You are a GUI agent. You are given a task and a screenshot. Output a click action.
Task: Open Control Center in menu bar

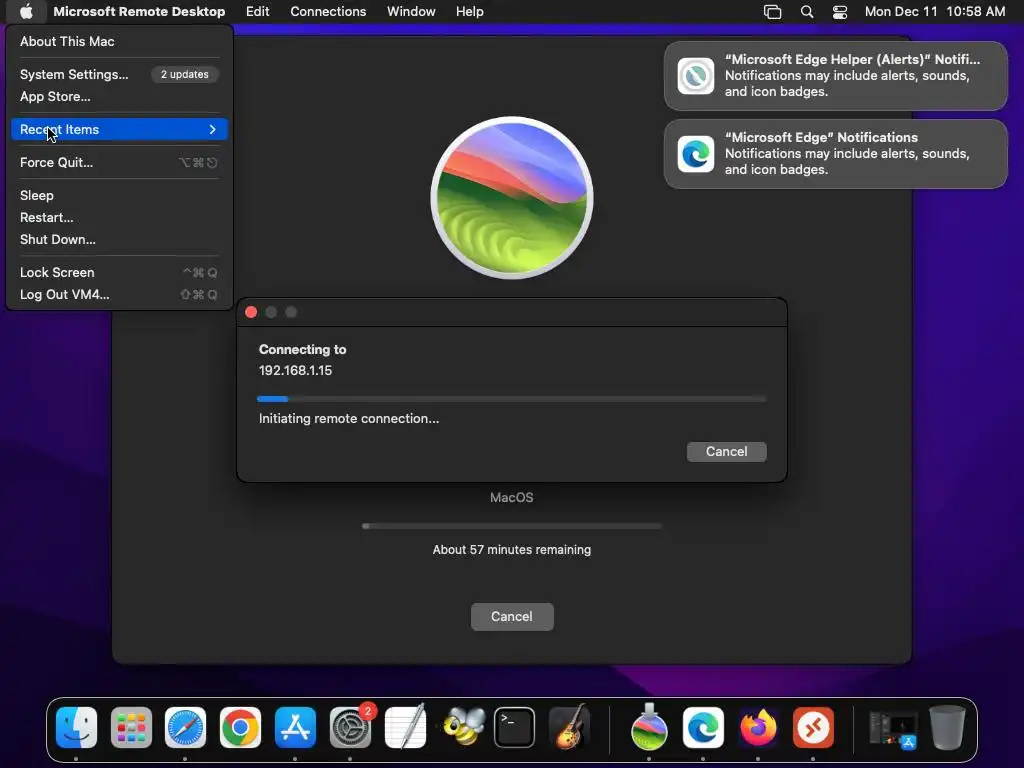coord(840,12)
